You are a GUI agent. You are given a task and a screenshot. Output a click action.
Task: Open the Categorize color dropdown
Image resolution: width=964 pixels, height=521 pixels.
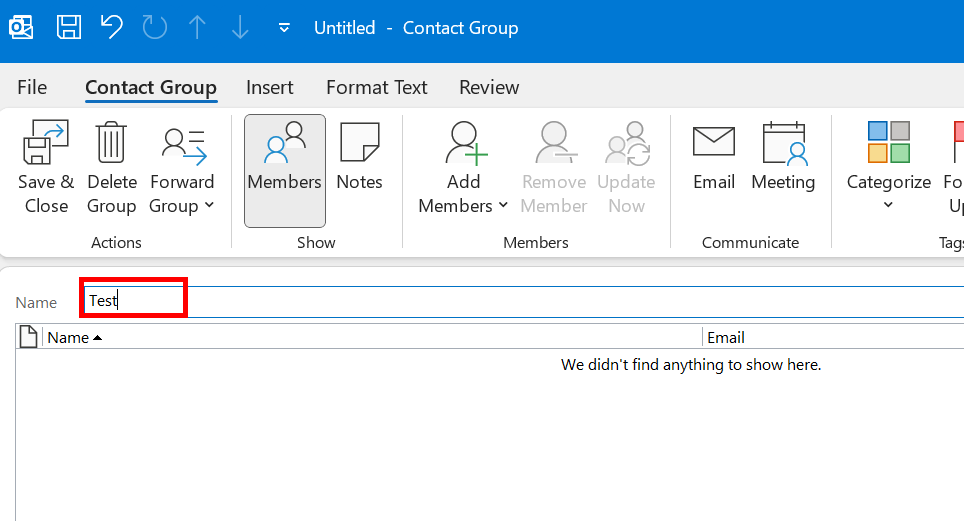(x=888, y=166)
